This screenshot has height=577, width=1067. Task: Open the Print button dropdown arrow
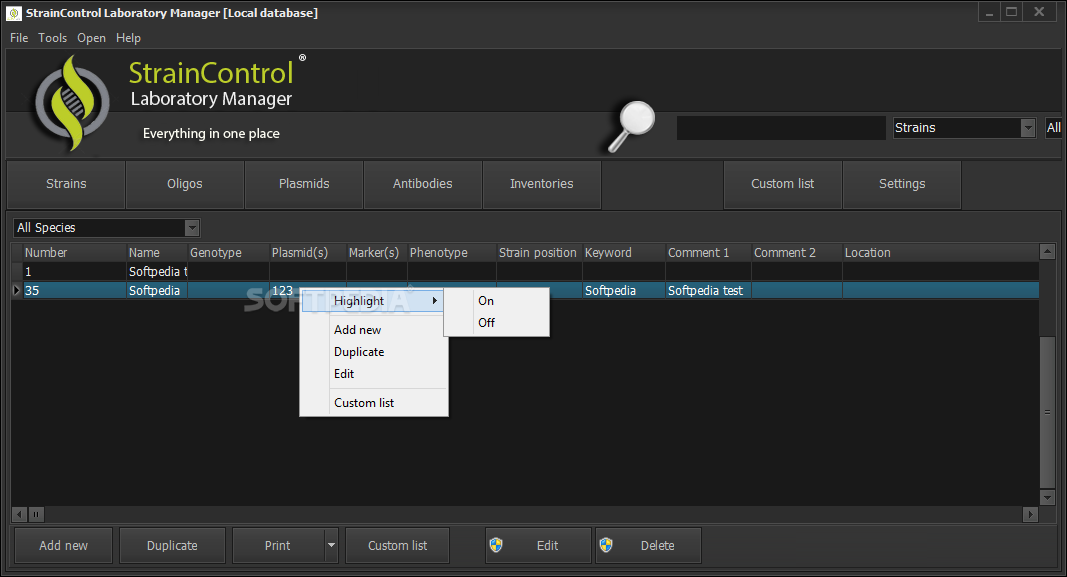pyautogui.click(x=331, y=545)
